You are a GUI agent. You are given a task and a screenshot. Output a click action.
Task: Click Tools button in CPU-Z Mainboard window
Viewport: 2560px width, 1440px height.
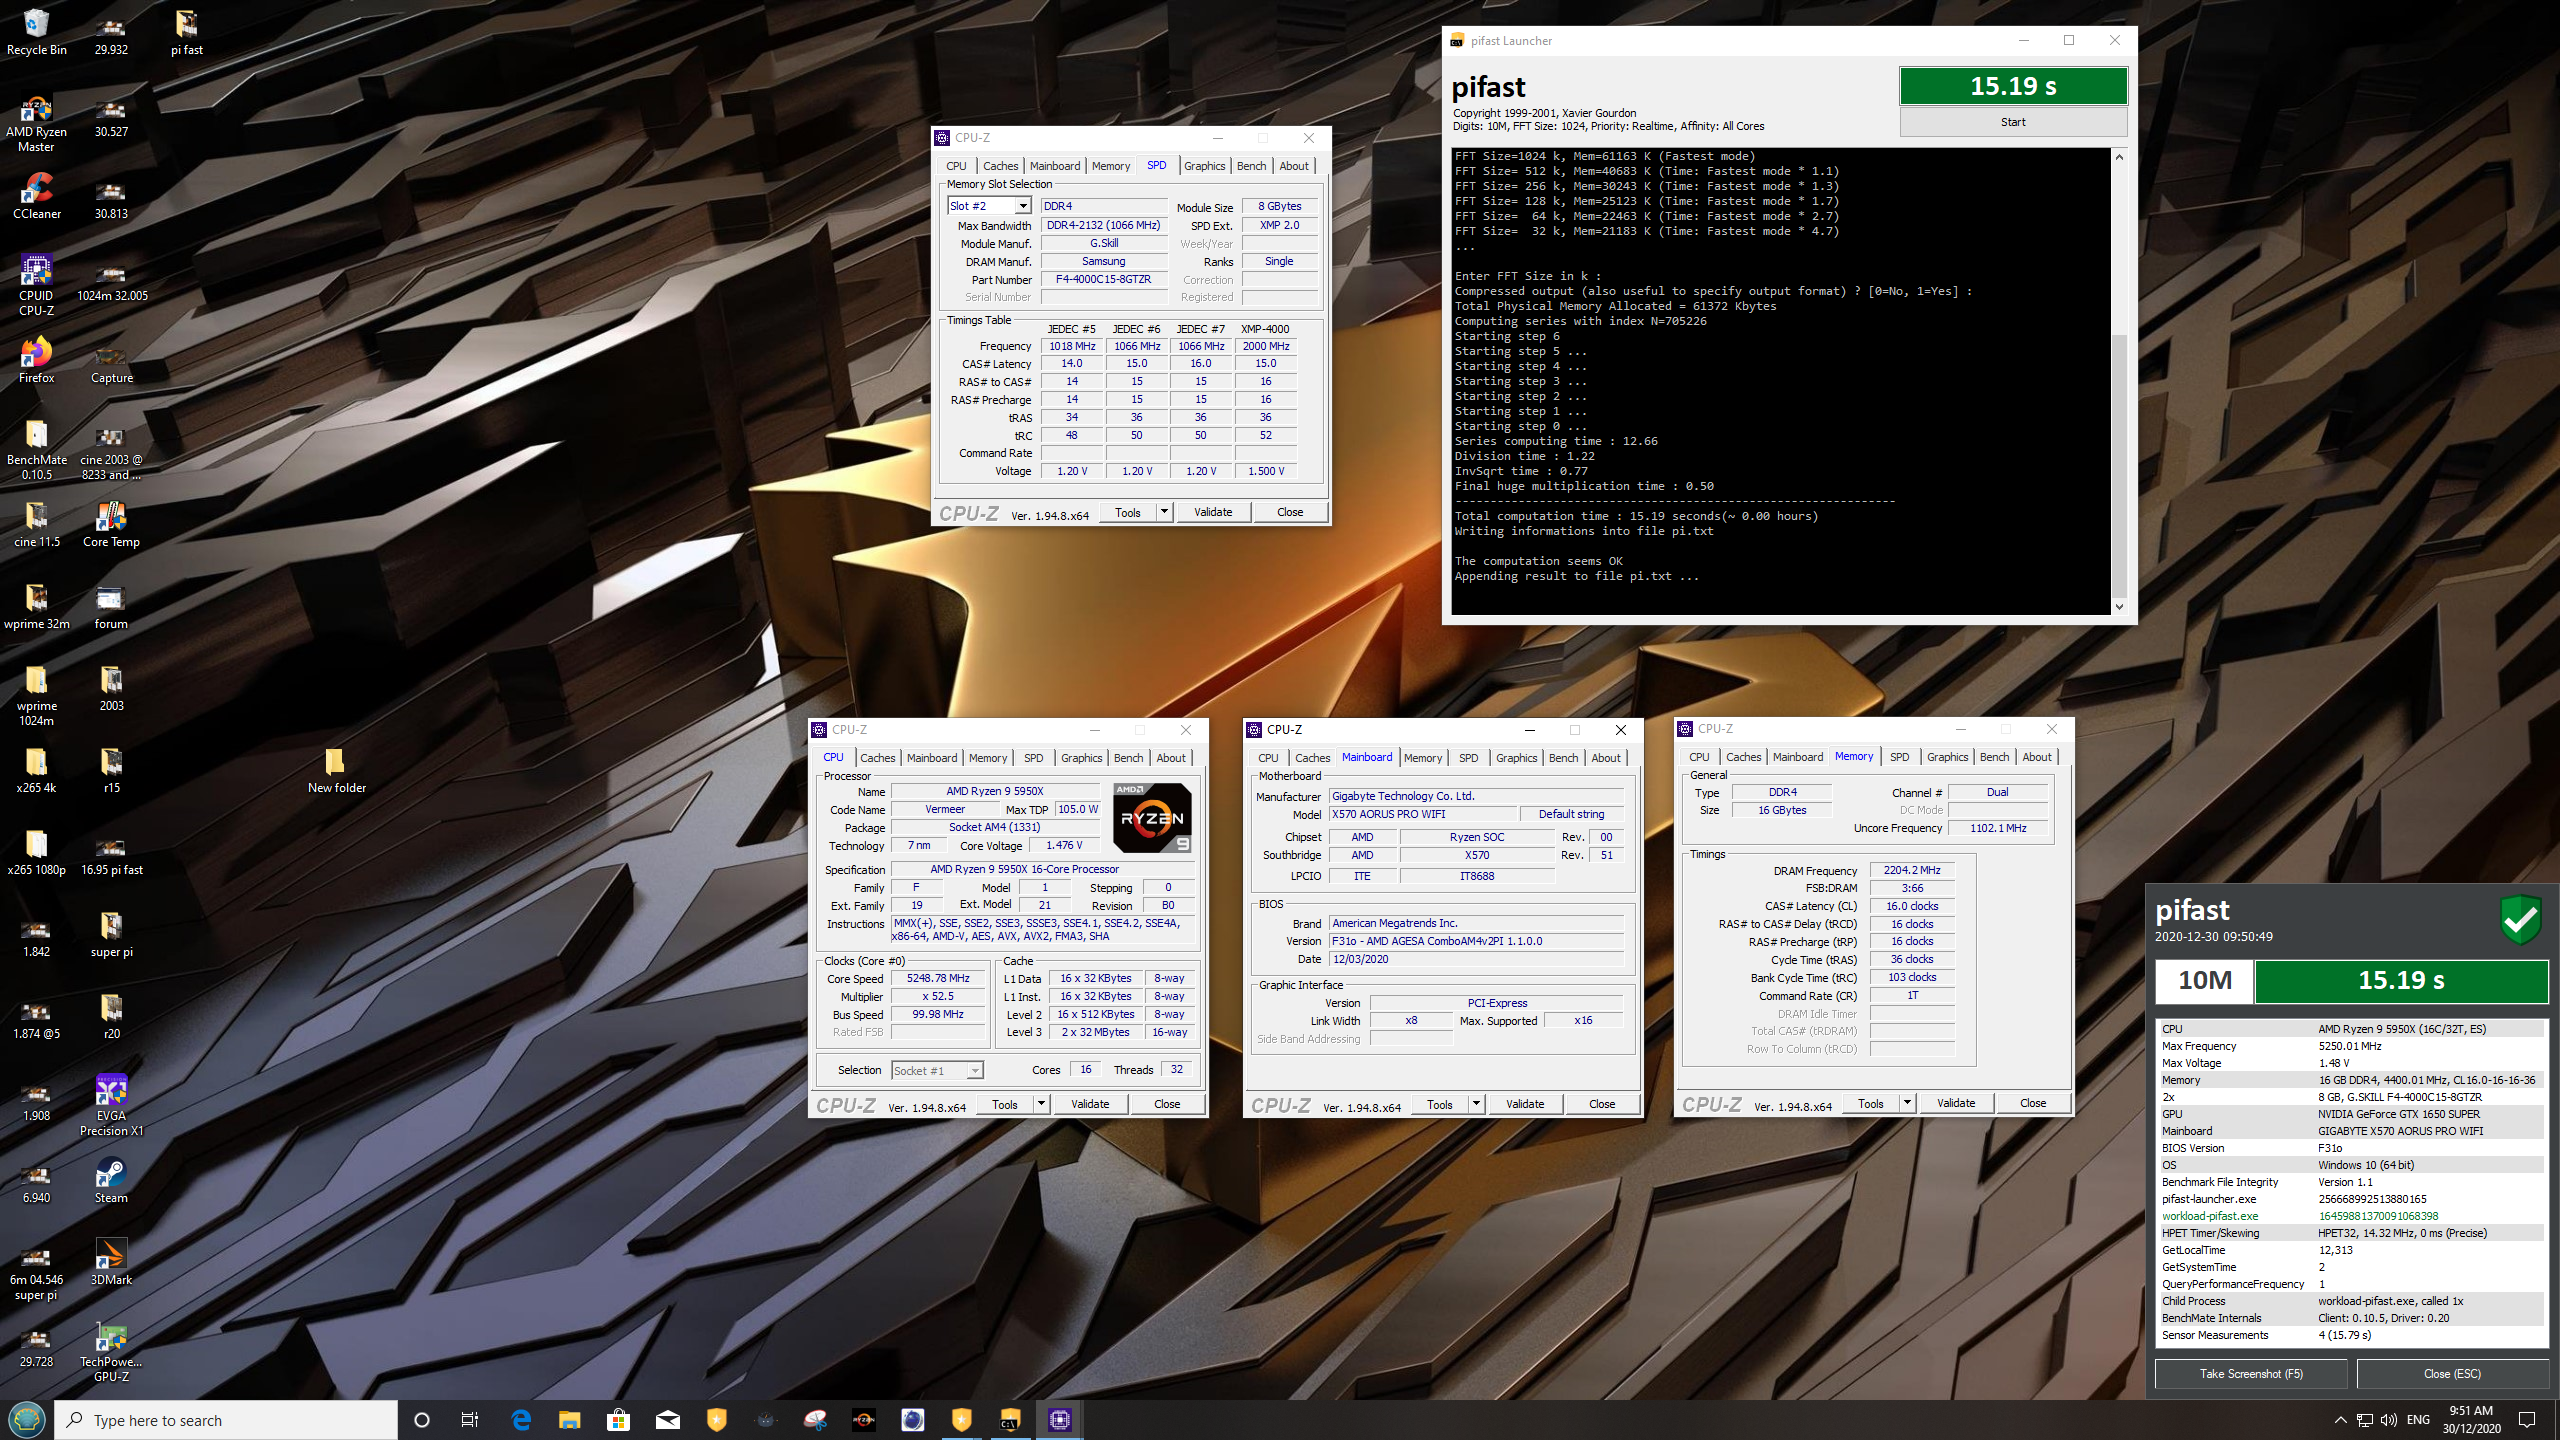click(1440, 1104)
